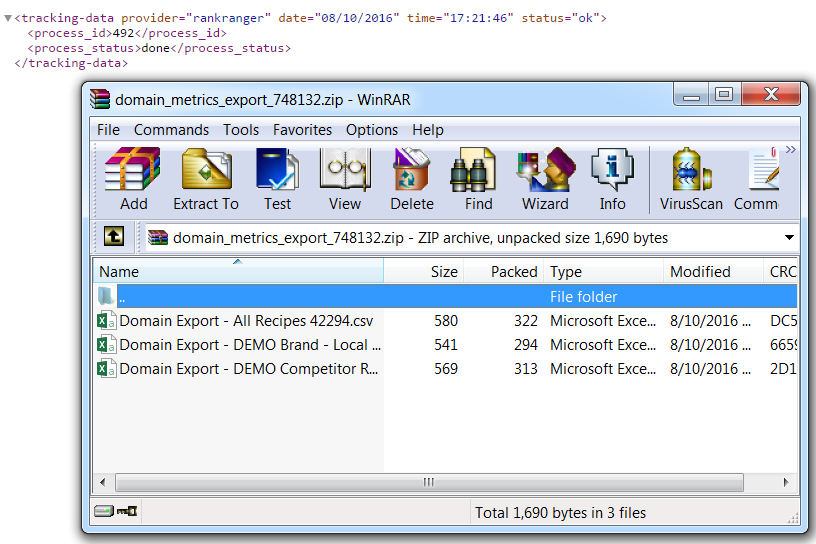Show more toolbar buttons via chevron
816x544 pixels.
[790, 151]
